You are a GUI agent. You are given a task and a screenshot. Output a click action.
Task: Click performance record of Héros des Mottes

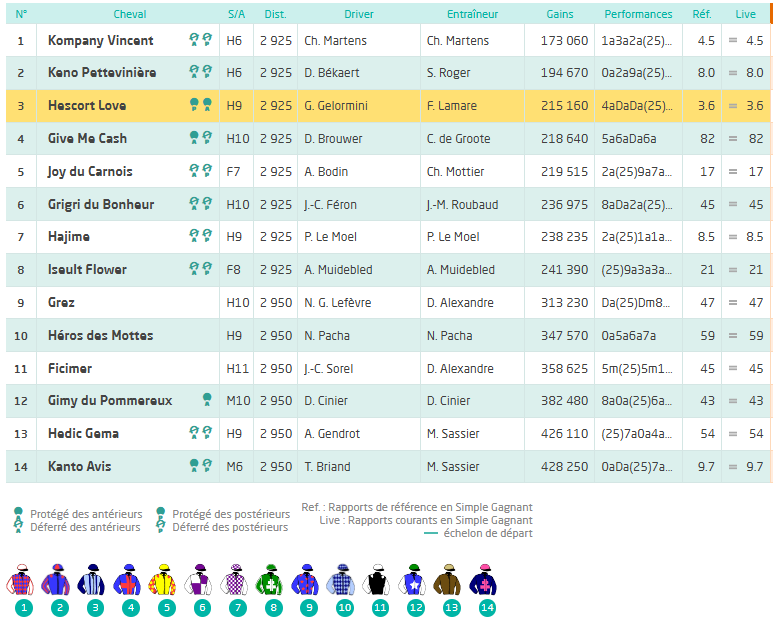coord(629,336)
